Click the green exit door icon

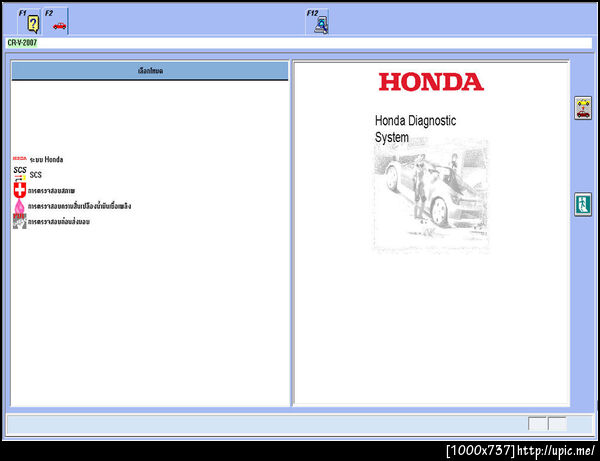point(583,205)
